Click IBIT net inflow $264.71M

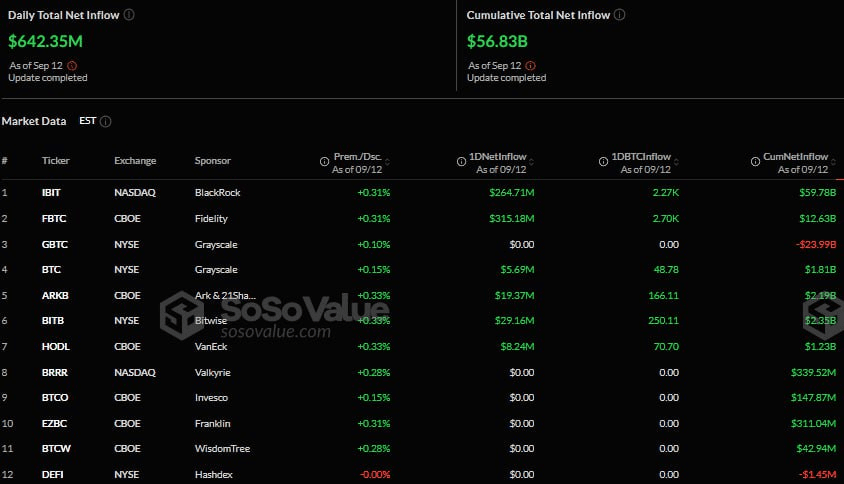click(511, 193)
